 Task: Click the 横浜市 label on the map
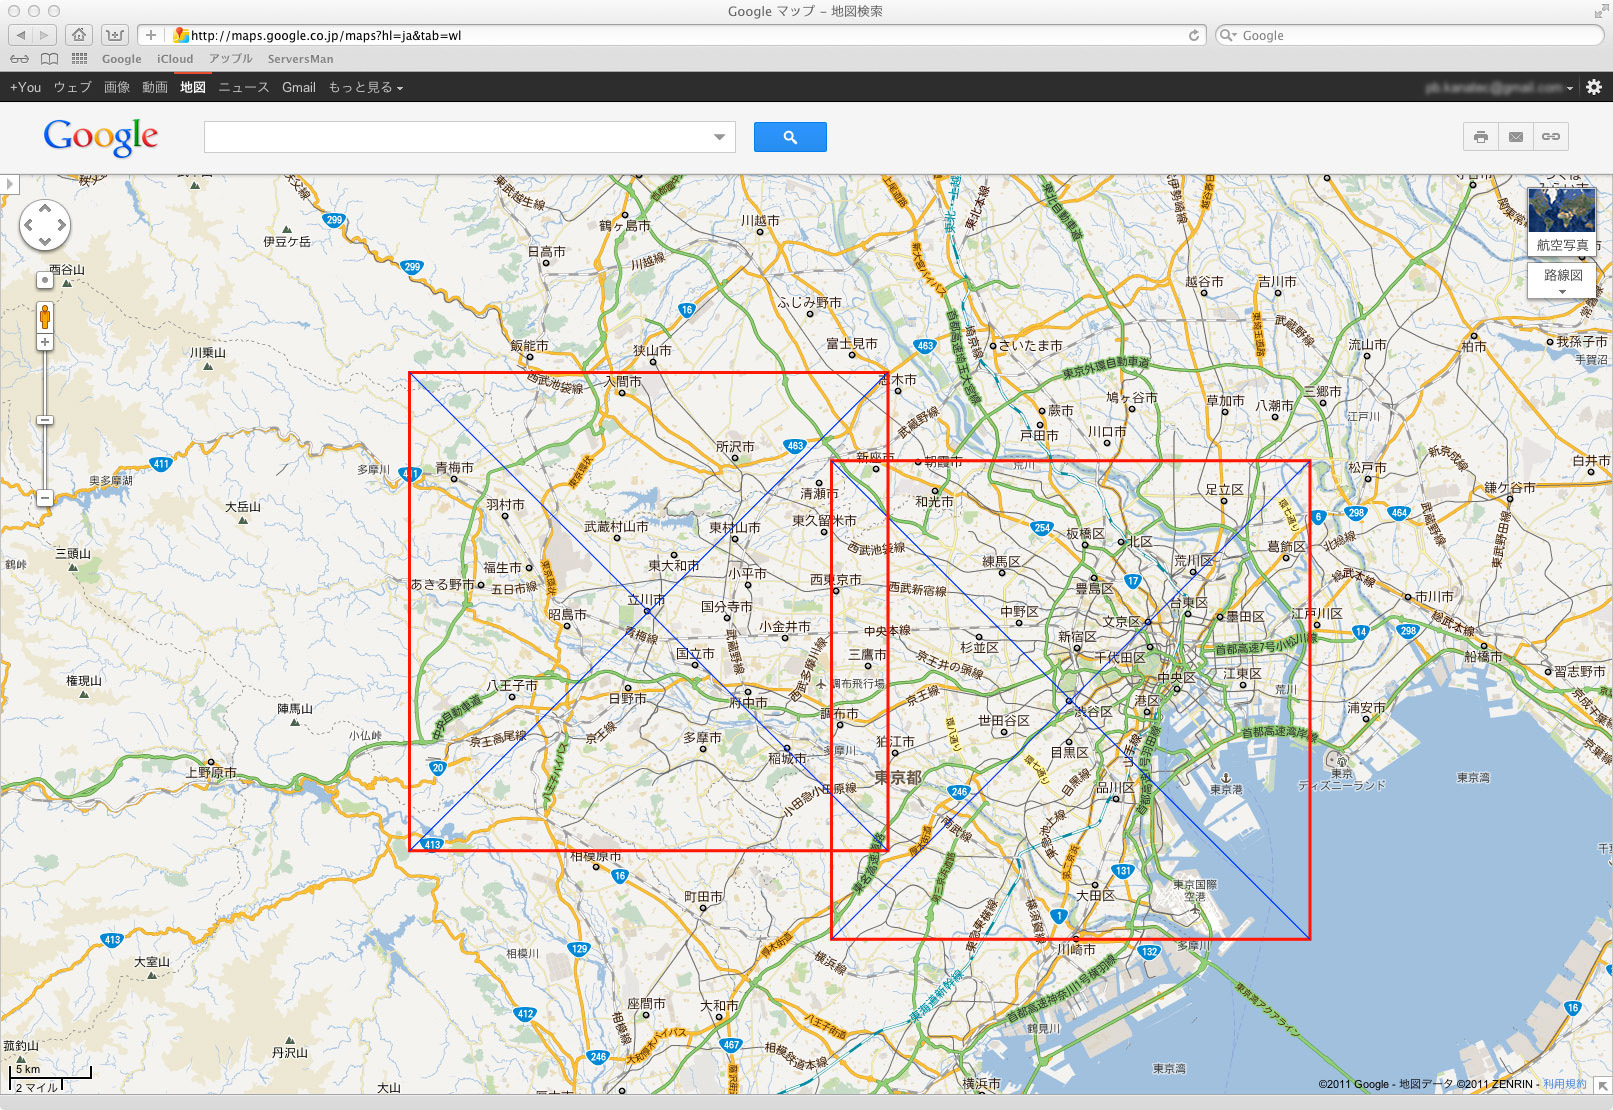coord(981,1083)
